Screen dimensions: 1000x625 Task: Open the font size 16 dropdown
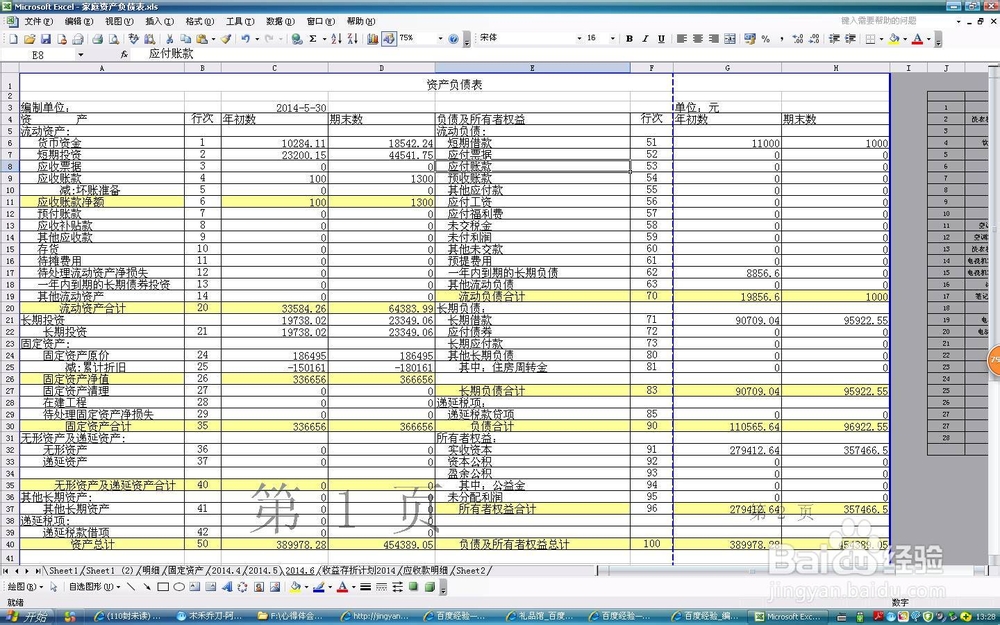(x=612, y=38)
